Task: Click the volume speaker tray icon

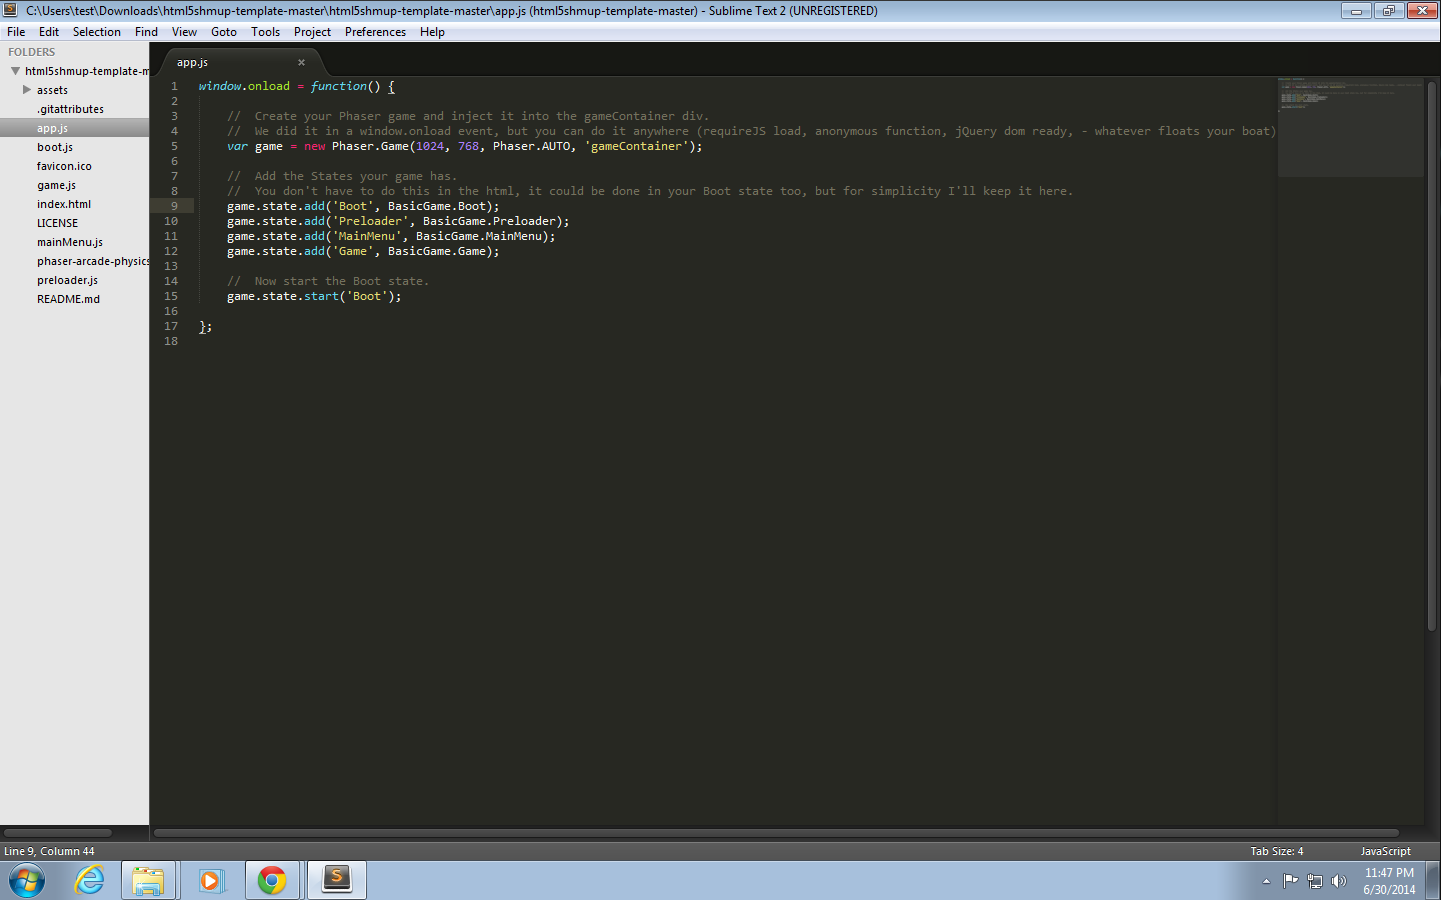Action: pyautogui.click(x=1338, y=881)
